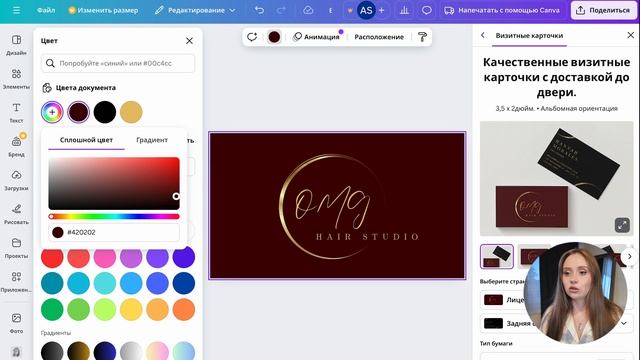Open the Приложения sidebar panel
This screenshot has height=360, width=640.
[x=16, y=282]
